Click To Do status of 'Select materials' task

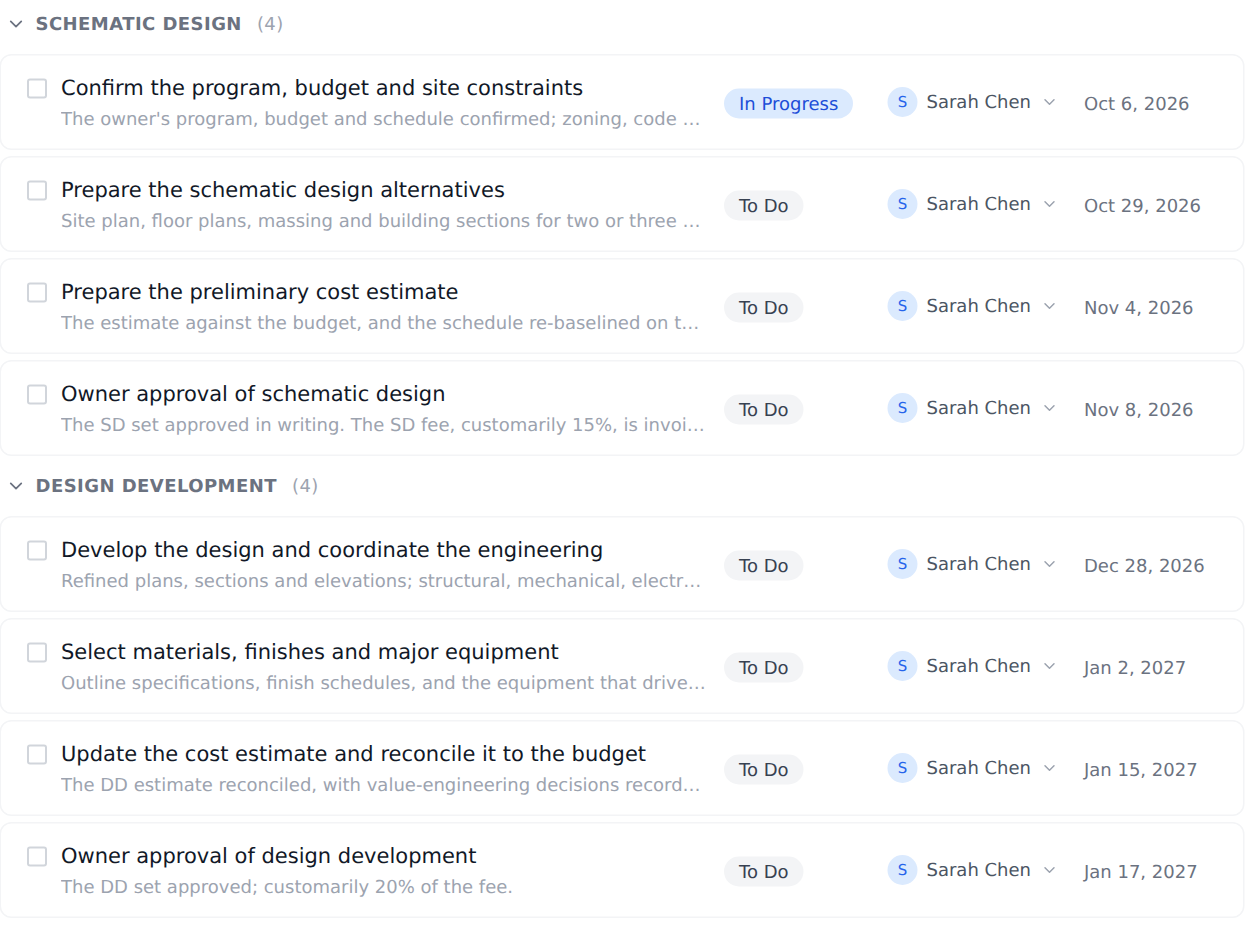coord(763,668)
